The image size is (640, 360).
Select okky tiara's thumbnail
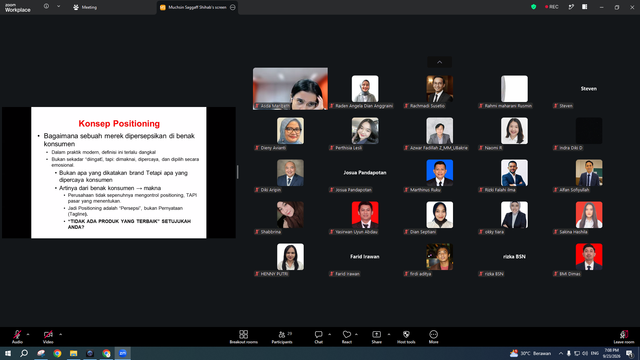(514, 215)
